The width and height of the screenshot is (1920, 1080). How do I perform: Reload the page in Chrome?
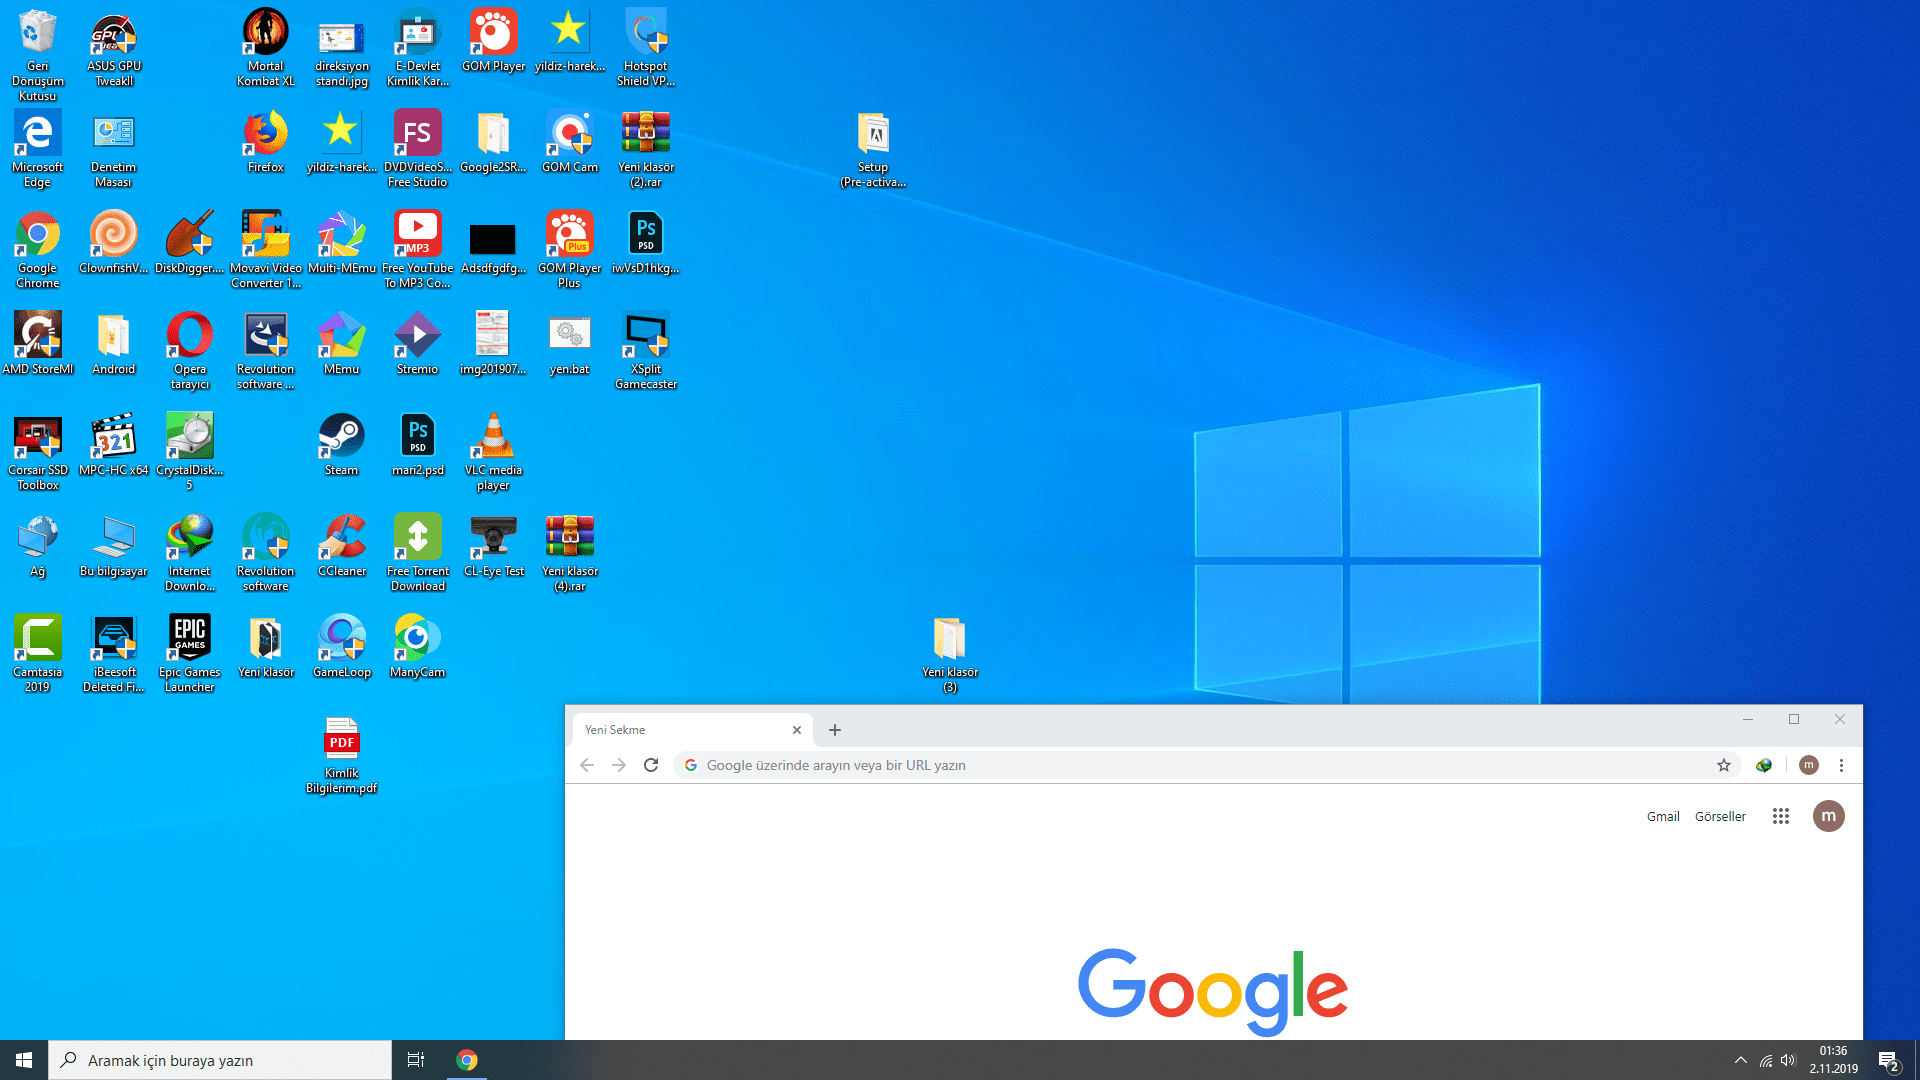[x=651, y=765]
